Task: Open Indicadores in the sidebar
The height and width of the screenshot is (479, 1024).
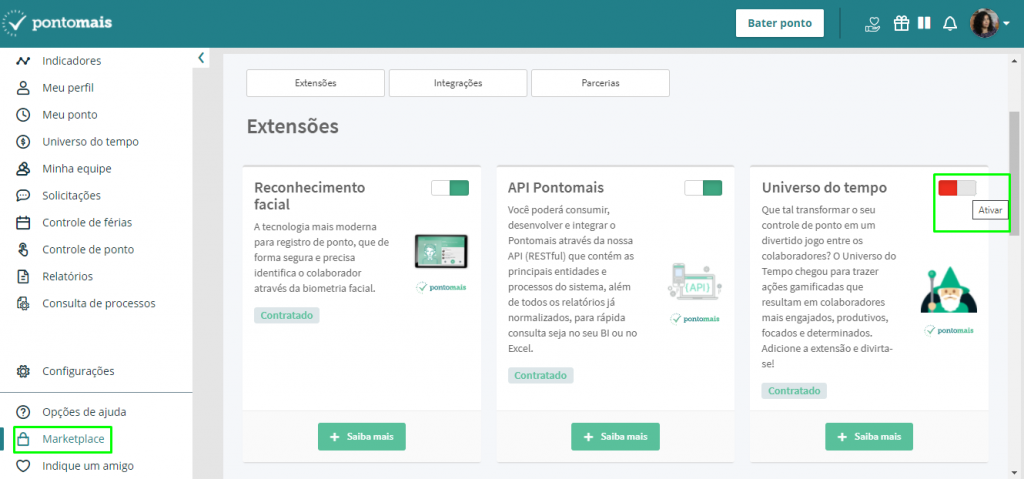Action: pos(72,61)
